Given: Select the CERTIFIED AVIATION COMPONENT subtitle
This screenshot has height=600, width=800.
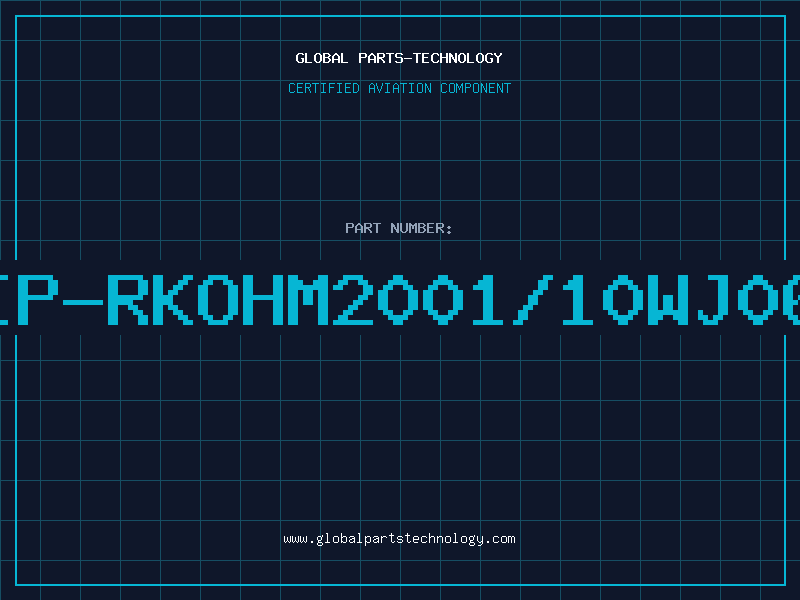Looking at the screenshot, I should click(x=399, y=88).
